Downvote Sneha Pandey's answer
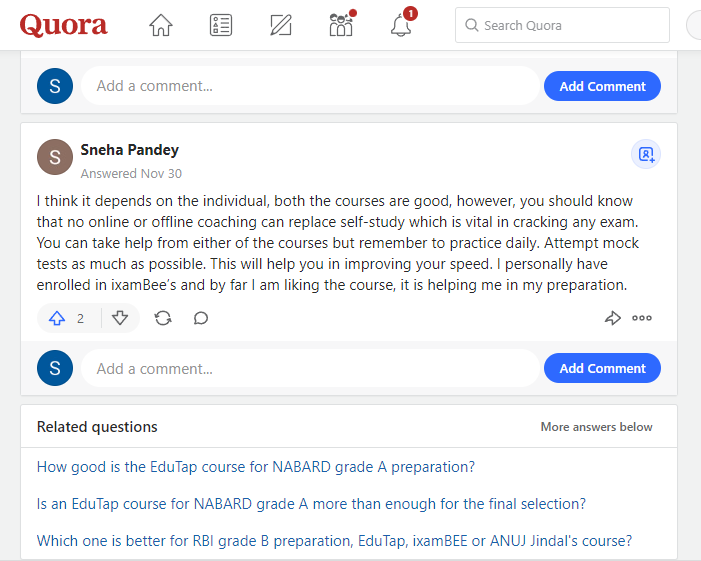701x561 pixels. [120, 318]
